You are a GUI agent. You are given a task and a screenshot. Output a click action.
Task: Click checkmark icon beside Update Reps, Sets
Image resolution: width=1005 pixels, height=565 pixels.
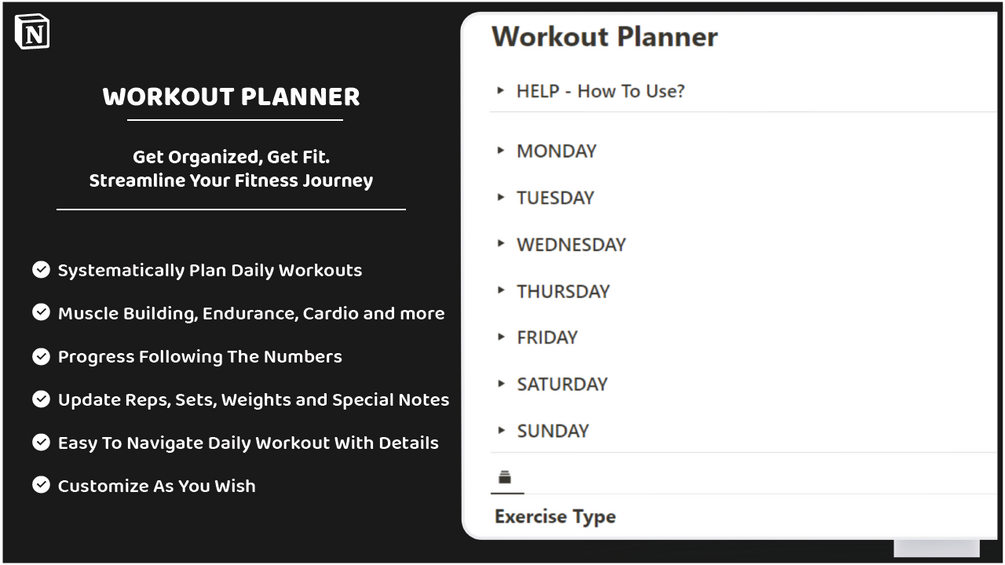(x=41, y=399)
